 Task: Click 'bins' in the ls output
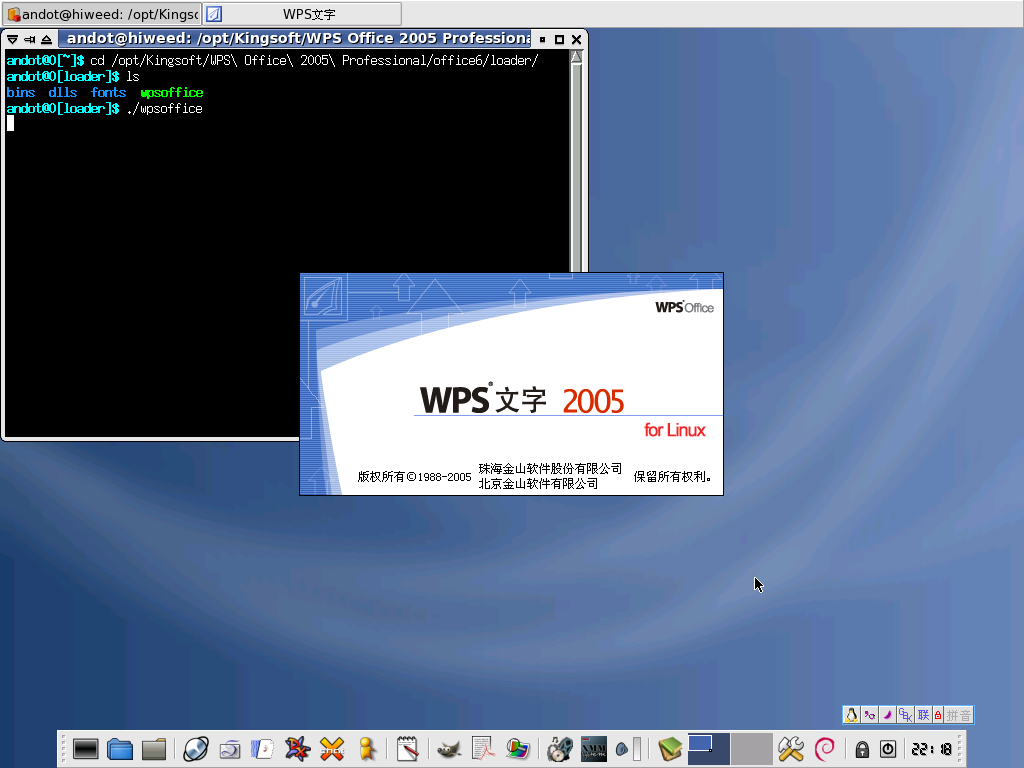pyautogui.click(x=21, y=93)
